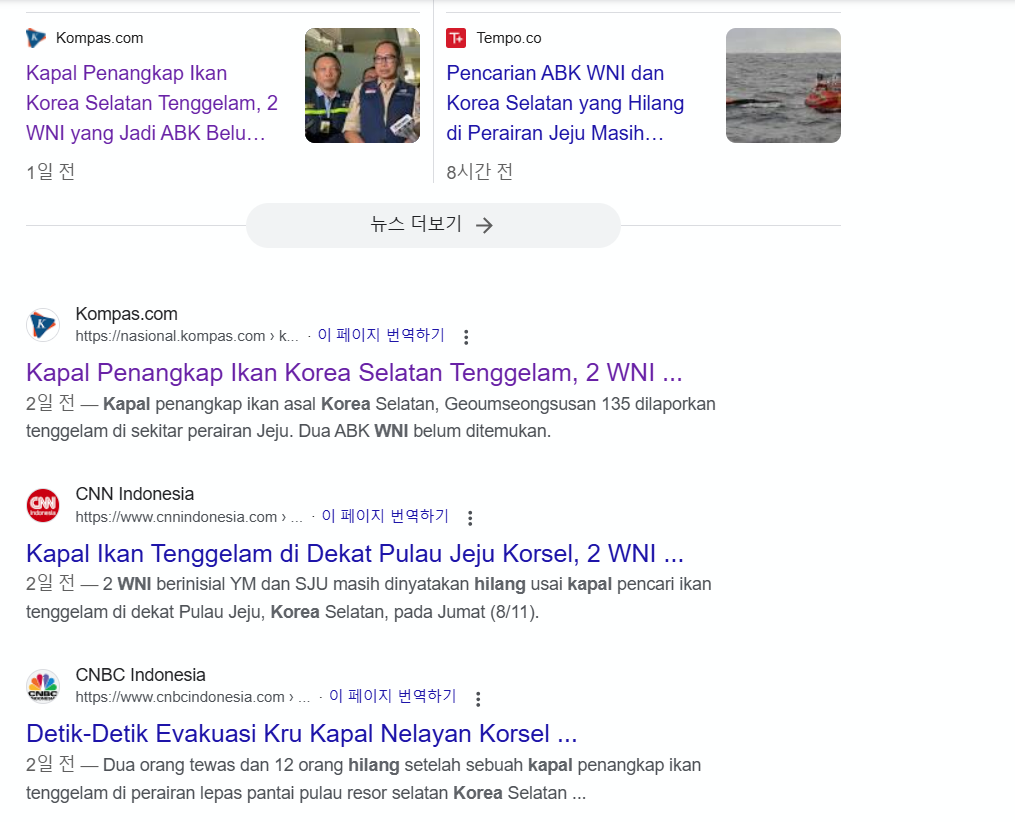Open Kompas result titled Kapal Penangkap Ikan Korea

click(354, 373)
